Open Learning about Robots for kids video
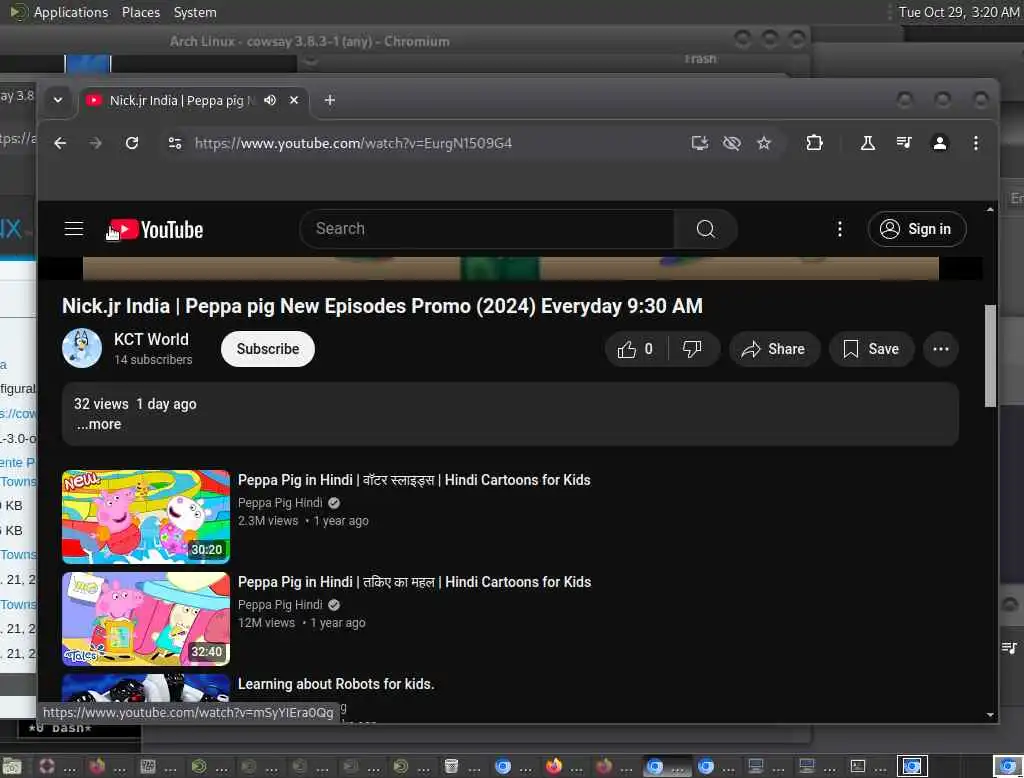Image resolution: width=1024 pixels, height=778 pixels. click(x=336, y=684)
